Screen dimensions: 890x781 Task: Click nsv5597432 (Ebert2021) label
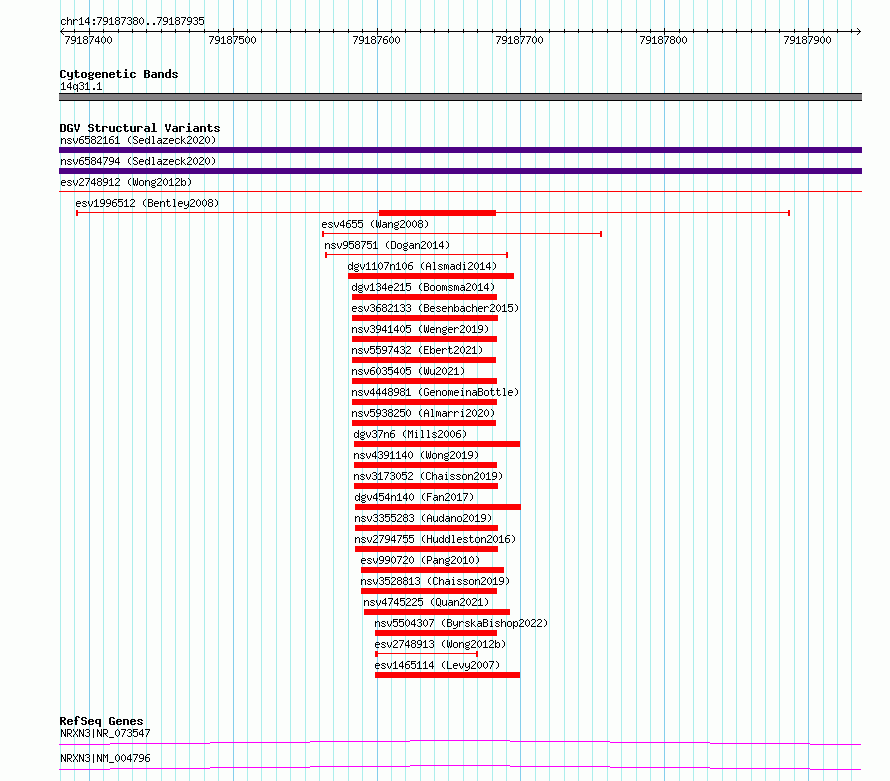(417, 350)
